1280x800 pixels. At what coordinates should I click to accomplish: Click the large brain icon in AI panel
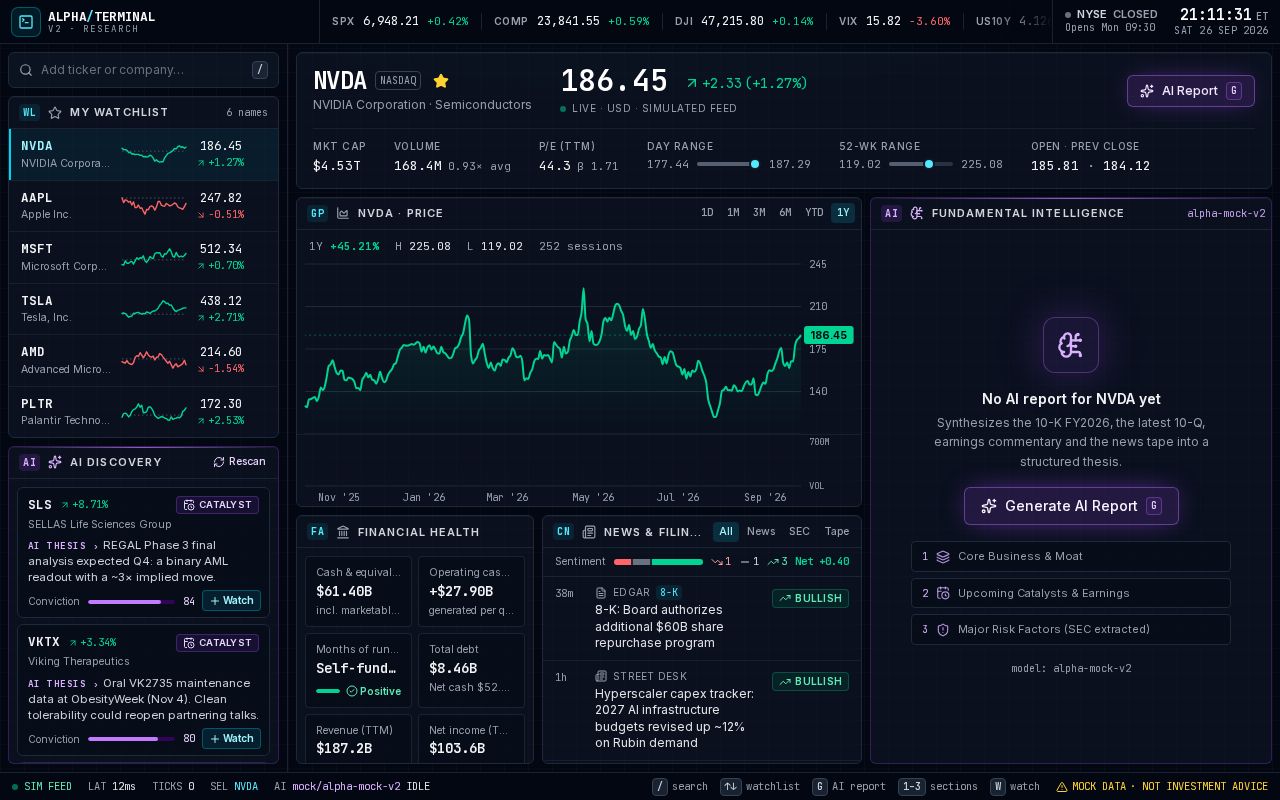tap(1071, 345)
